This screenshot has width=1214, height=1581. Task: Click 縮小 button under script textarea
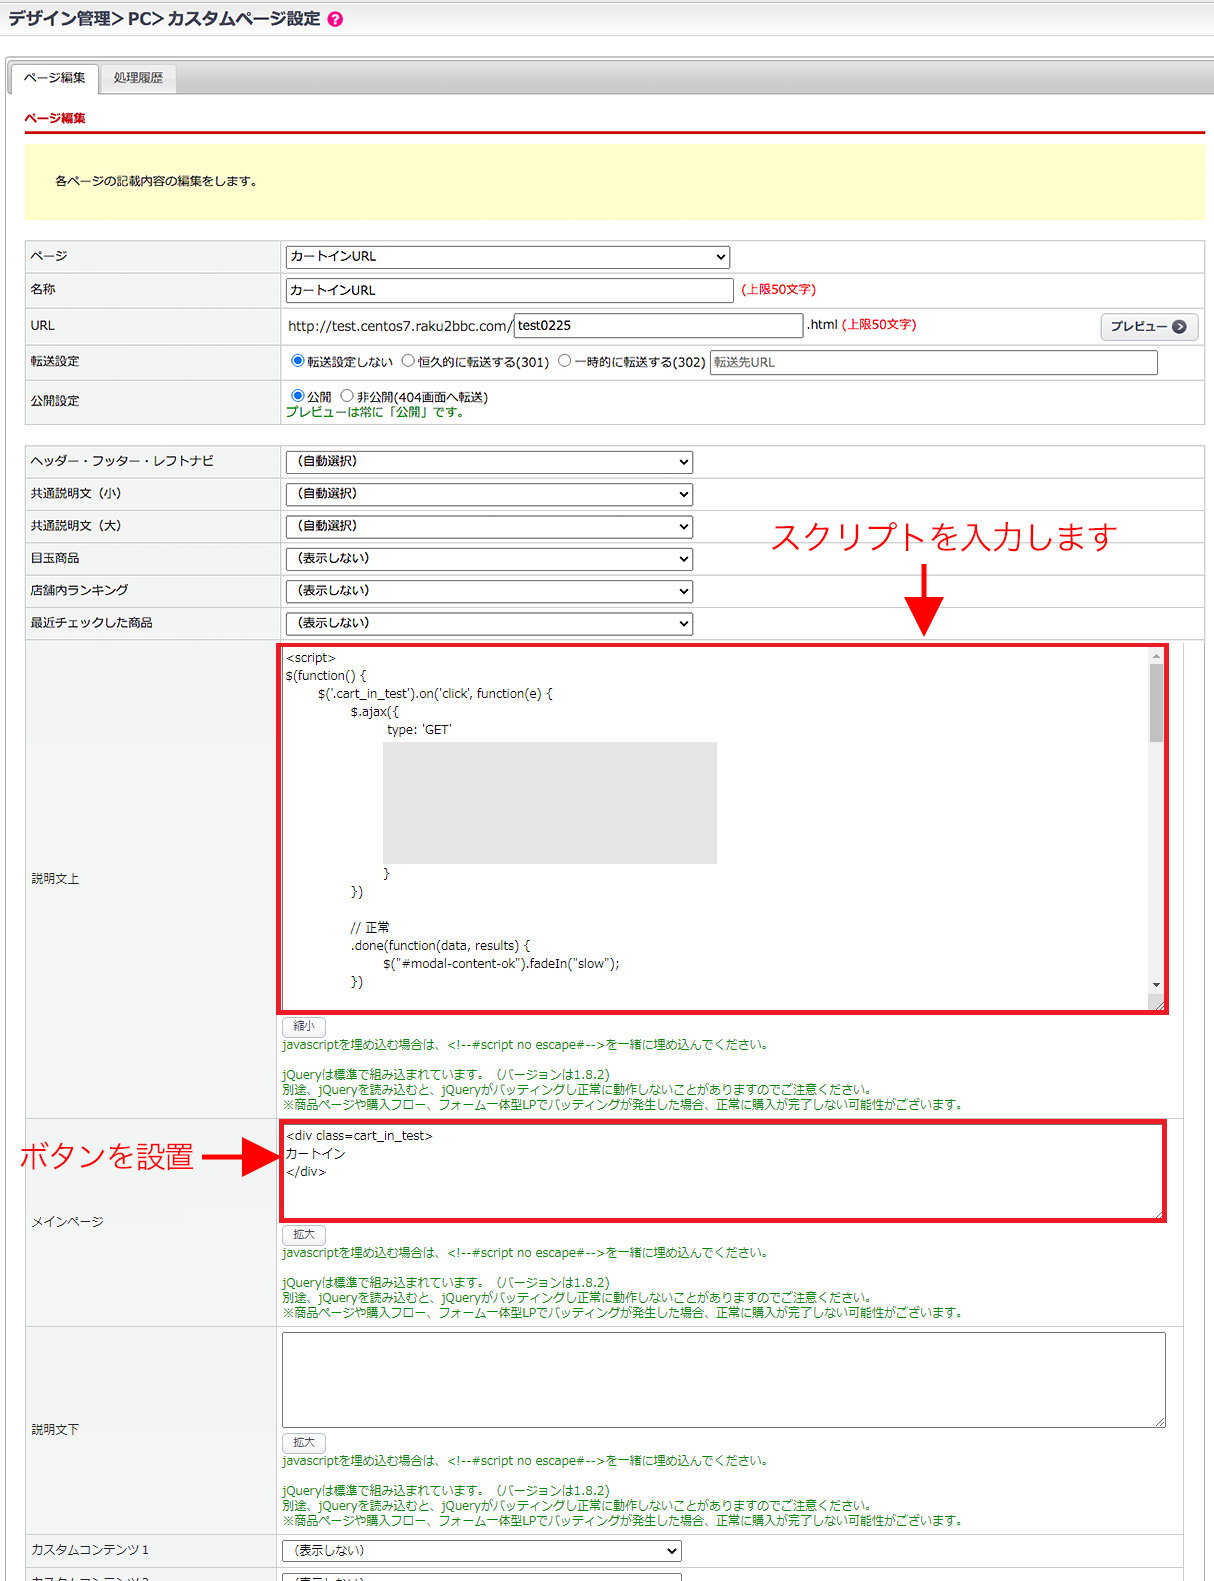(304, 1026)
